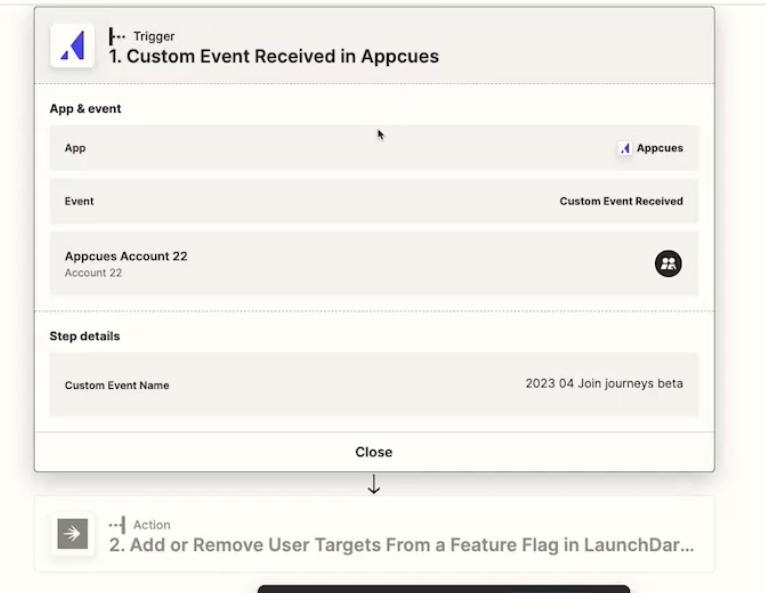
Task: Select the title Custom Event Received in Appcues
Action: (274, 56)
